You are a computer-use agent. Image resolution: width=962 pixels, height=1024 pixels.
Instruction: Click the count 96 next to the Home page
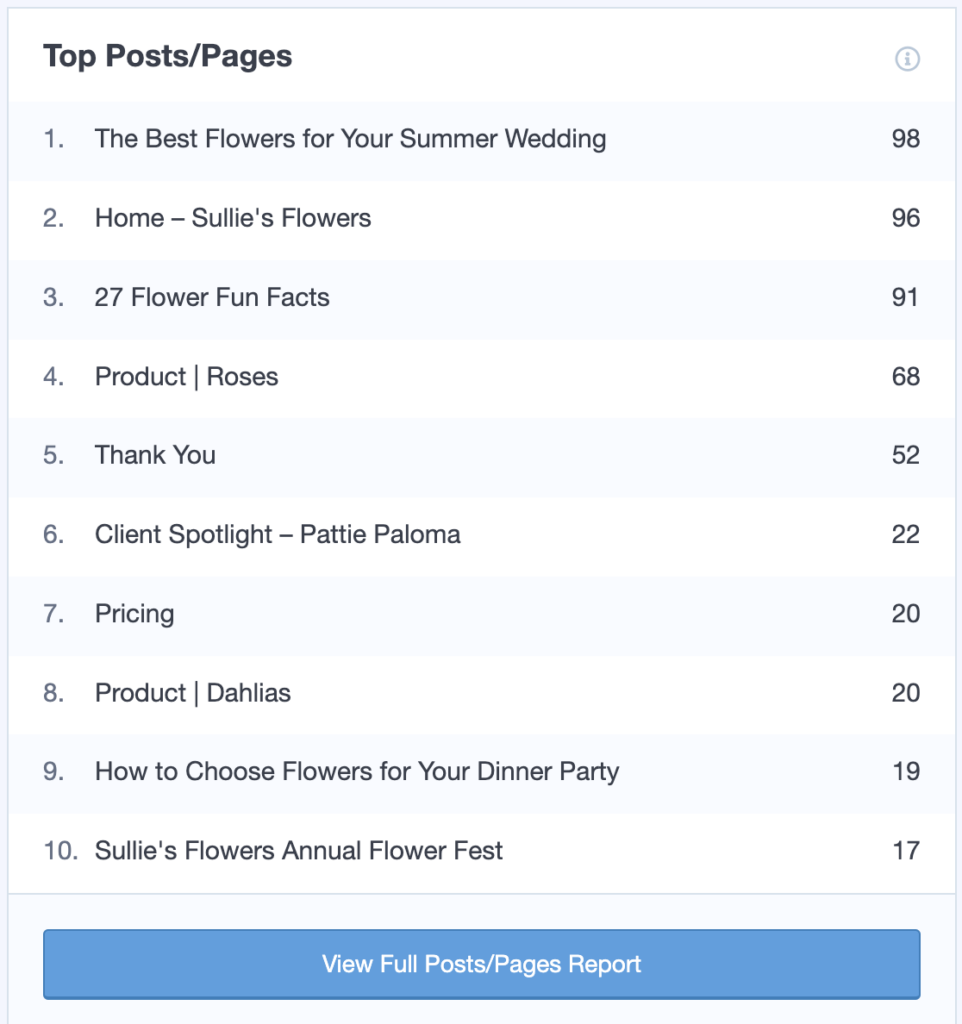(906, 218)
